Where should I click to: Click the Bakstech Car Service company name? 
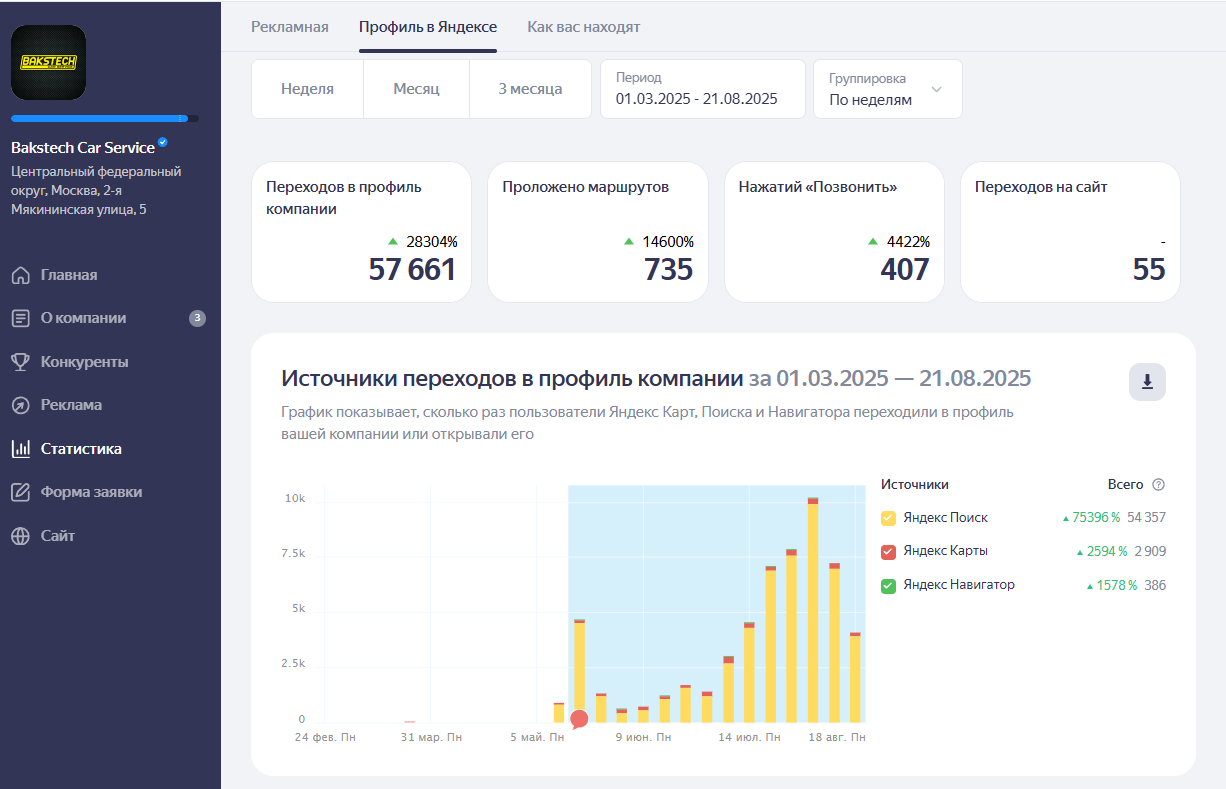pyautogui.click(x=83, y=148)
